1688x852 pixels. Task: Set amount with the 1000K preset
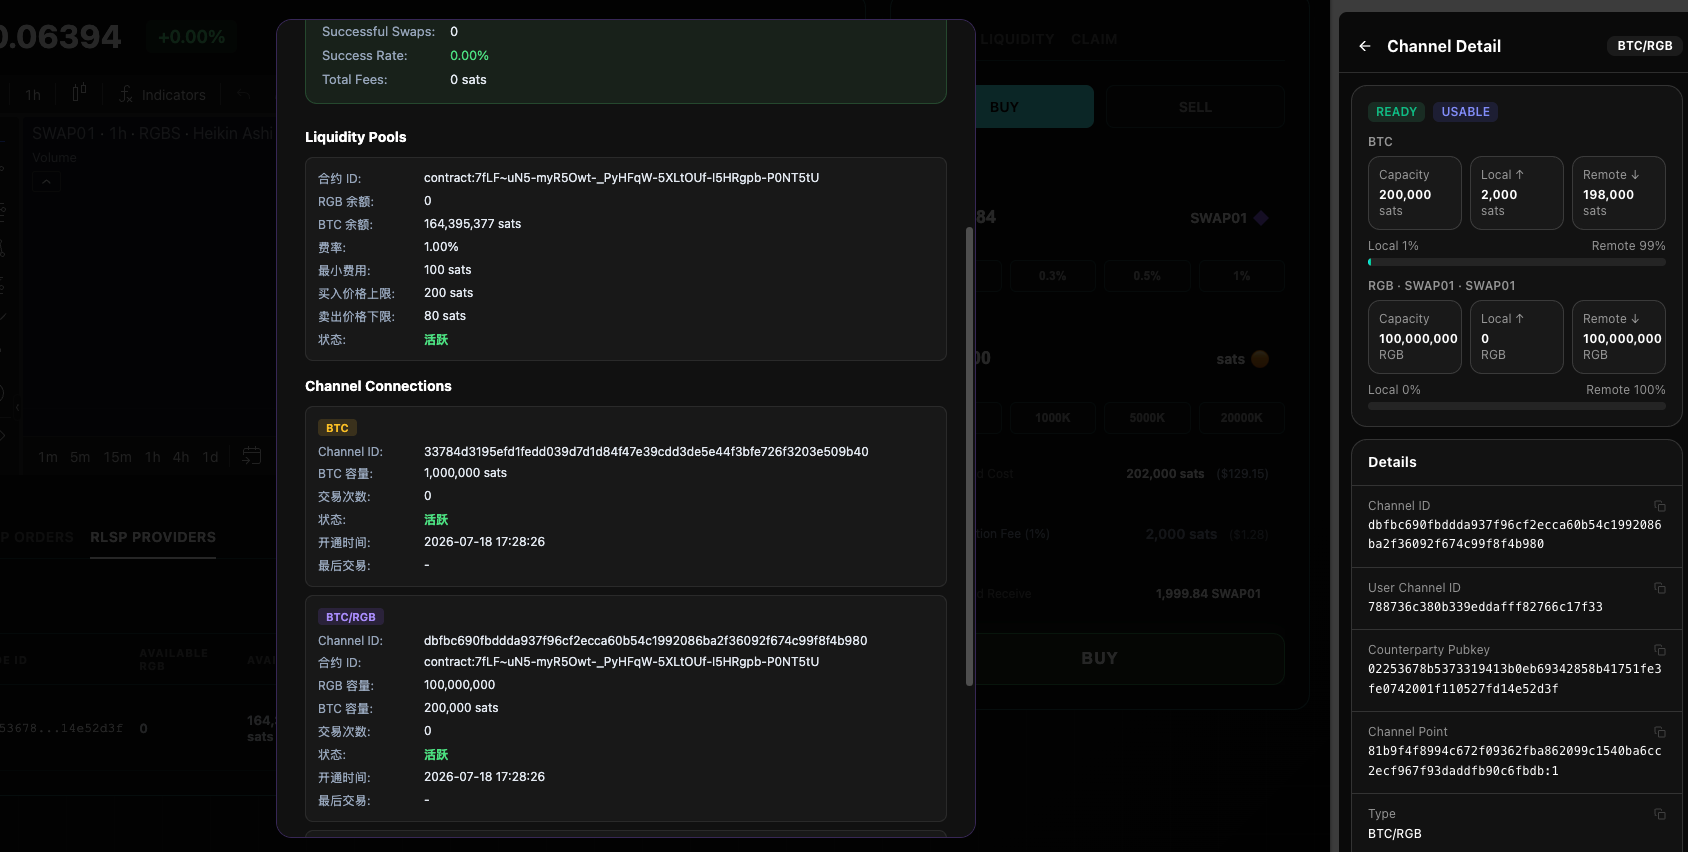tap(1053, 418)
